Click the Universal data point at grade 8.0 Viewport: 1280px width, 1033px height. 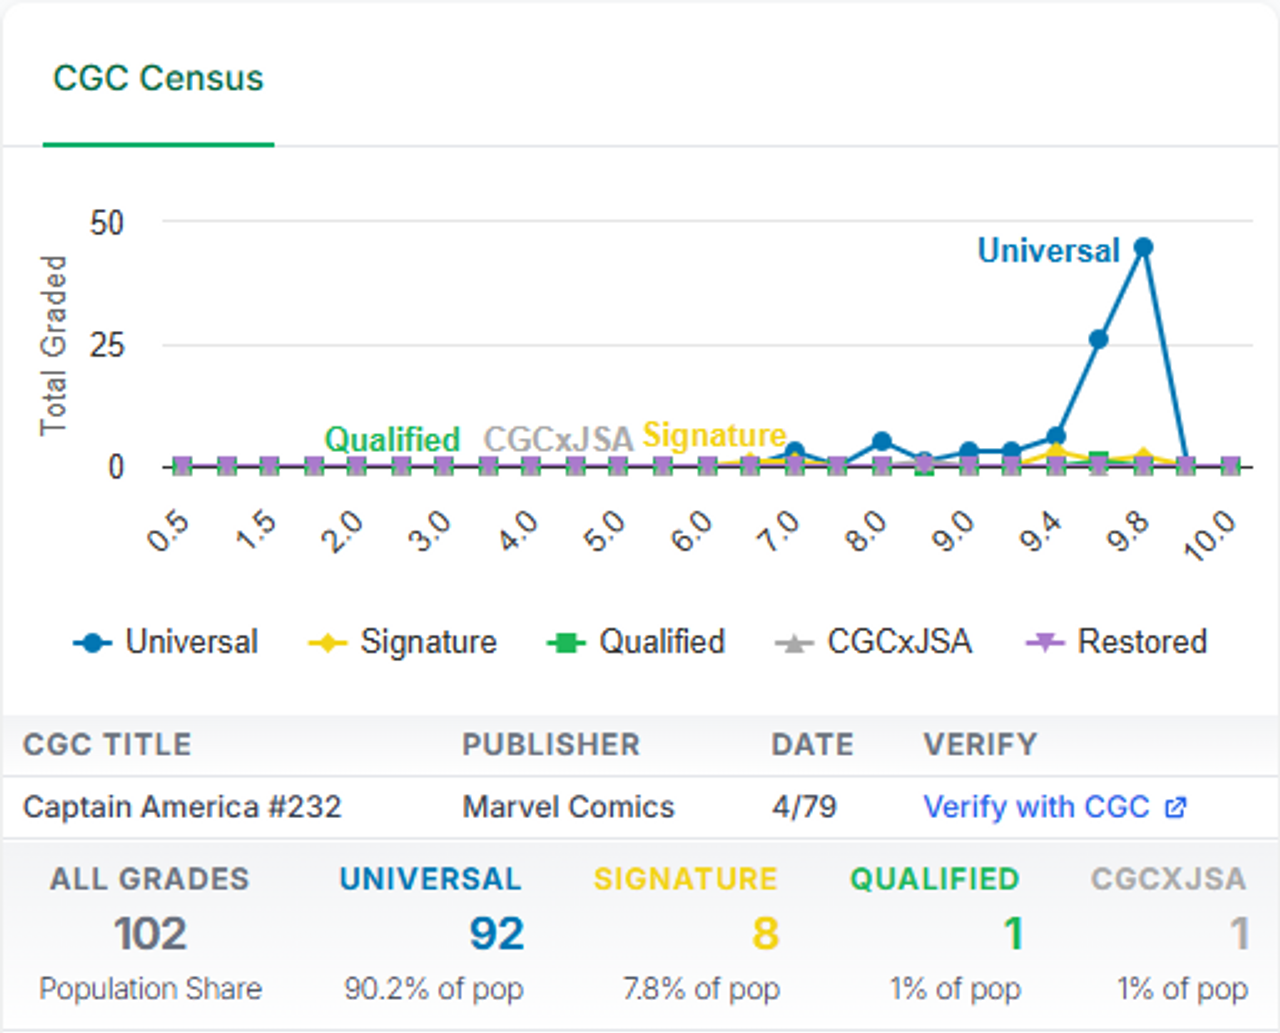pyautogui.click(x=881, y=441)
